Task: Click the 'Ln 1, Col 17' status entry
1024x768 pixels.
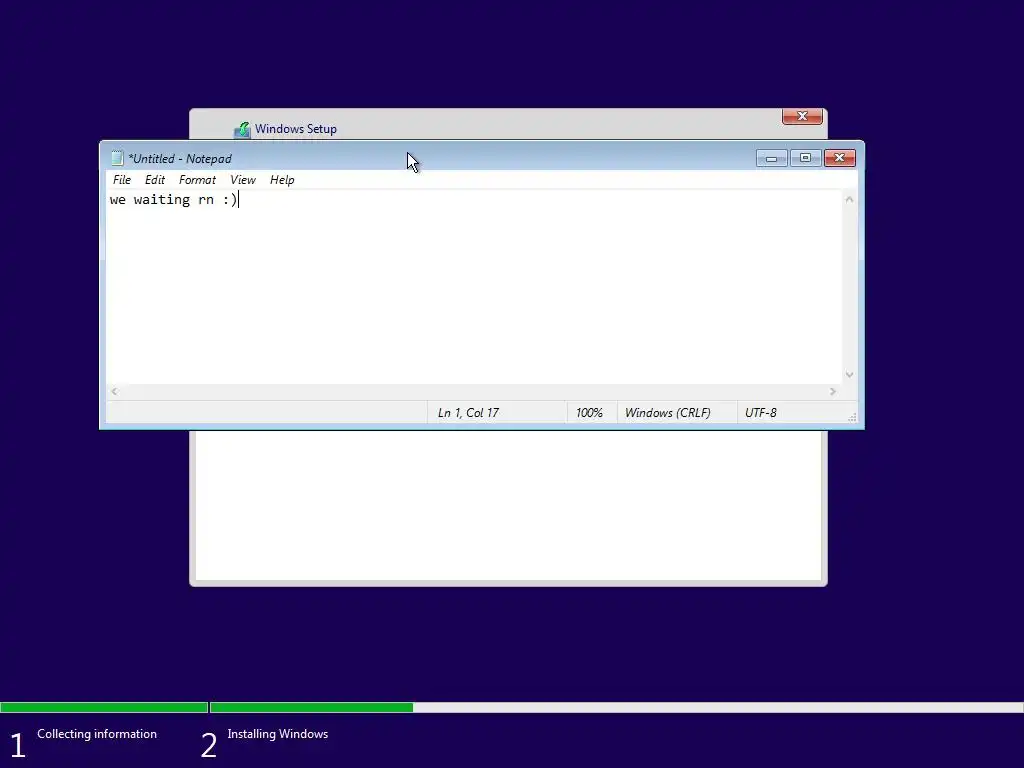Action: pyautogui.click(x=468, y=413)
